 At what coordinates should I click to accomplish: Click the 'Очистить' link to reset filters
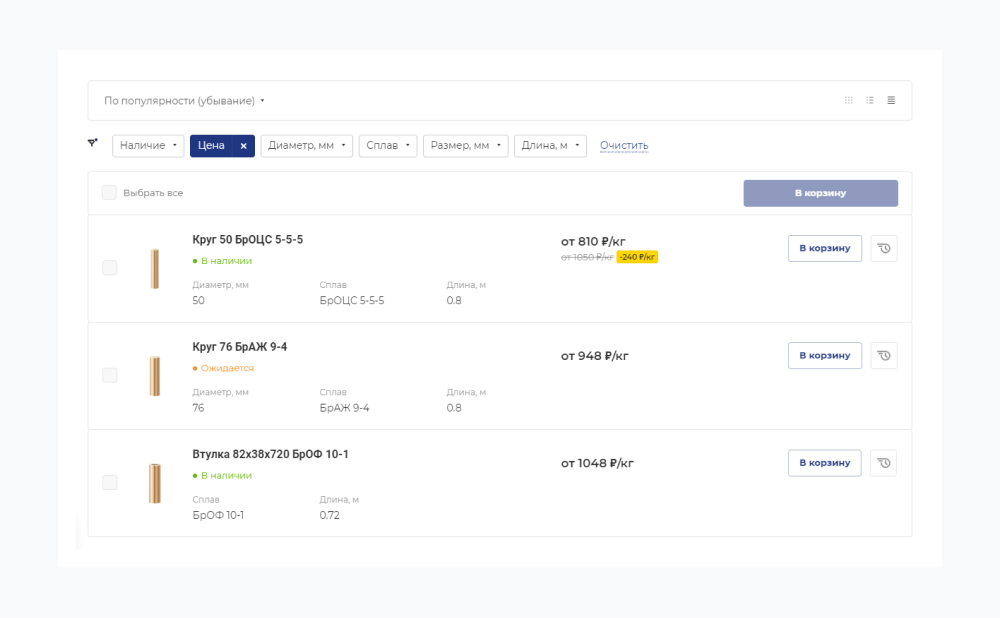point(624,146)
